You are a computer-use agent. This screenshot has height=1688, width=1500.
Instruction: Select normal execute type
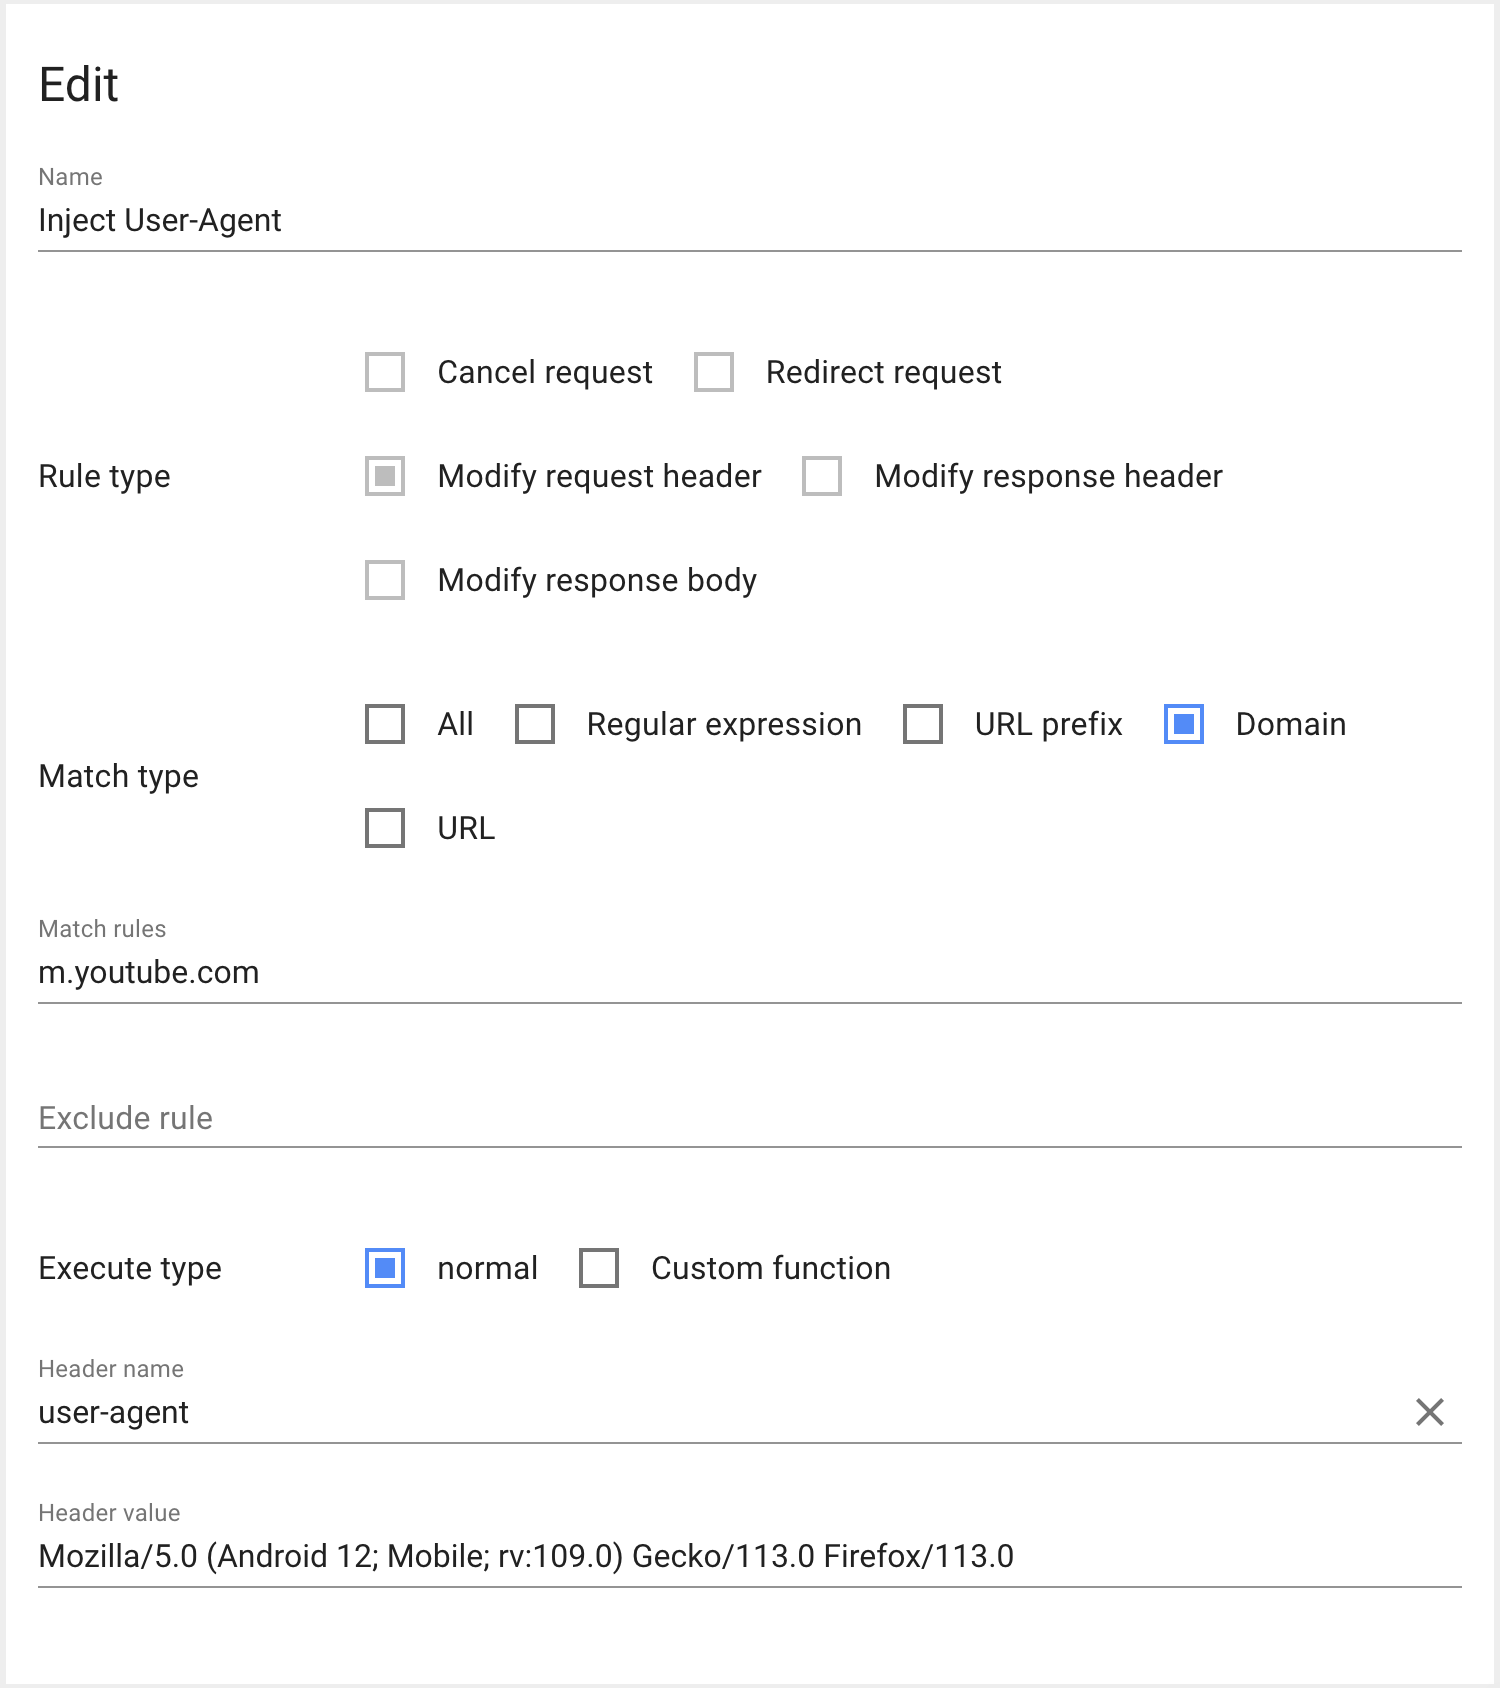[385, 1268]
